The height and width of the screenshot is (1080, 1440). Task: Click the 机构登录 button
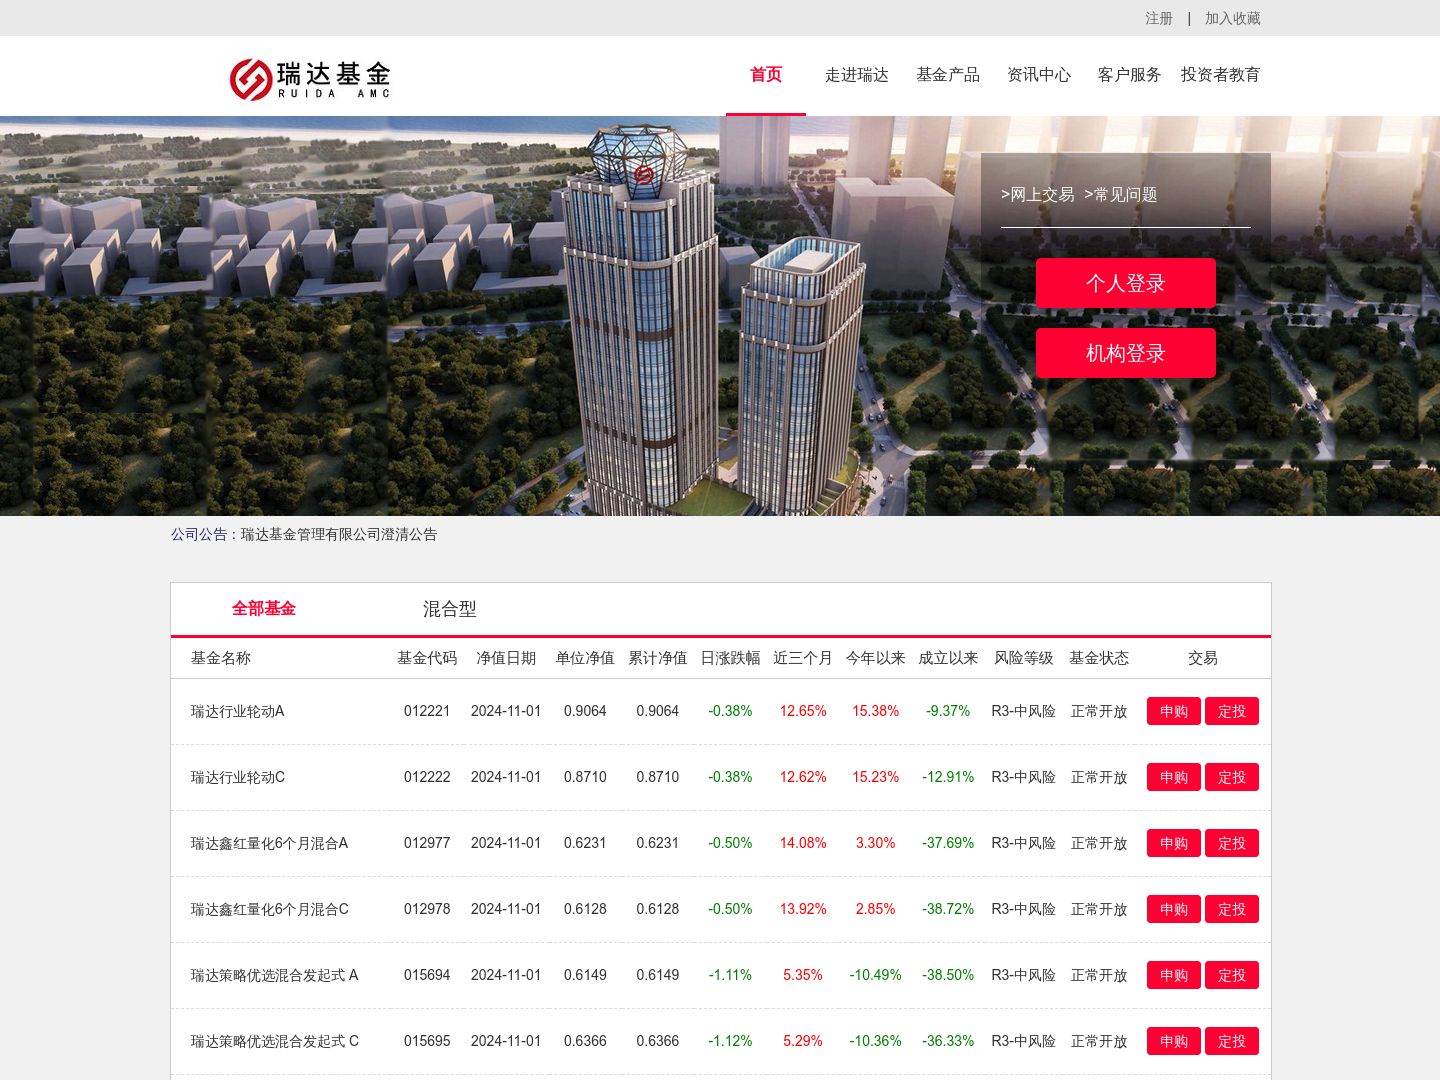coord(1126,353)
